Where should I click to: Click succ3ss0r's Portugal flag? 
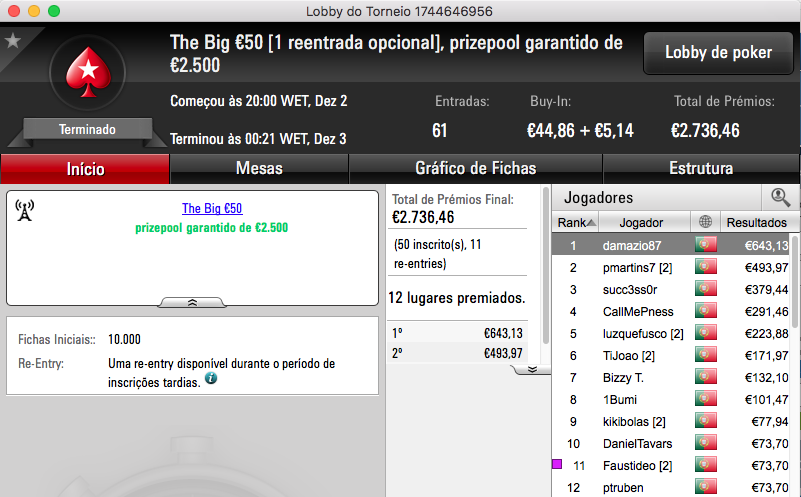click(705, 289)
